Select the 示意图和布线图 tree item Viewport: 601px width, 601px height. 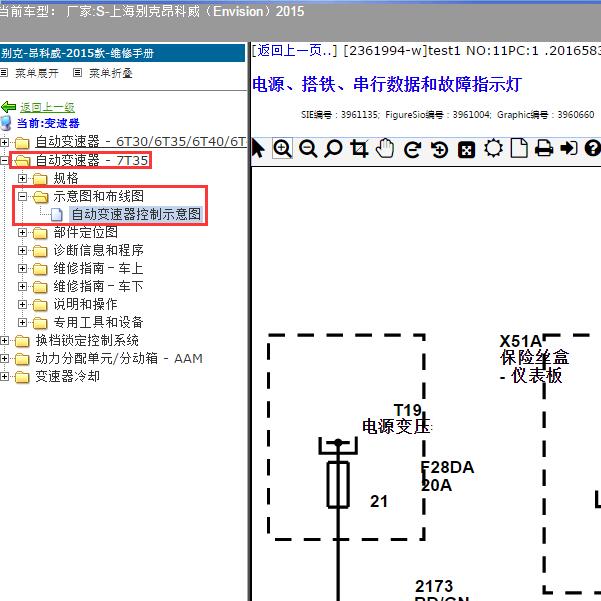99,196
